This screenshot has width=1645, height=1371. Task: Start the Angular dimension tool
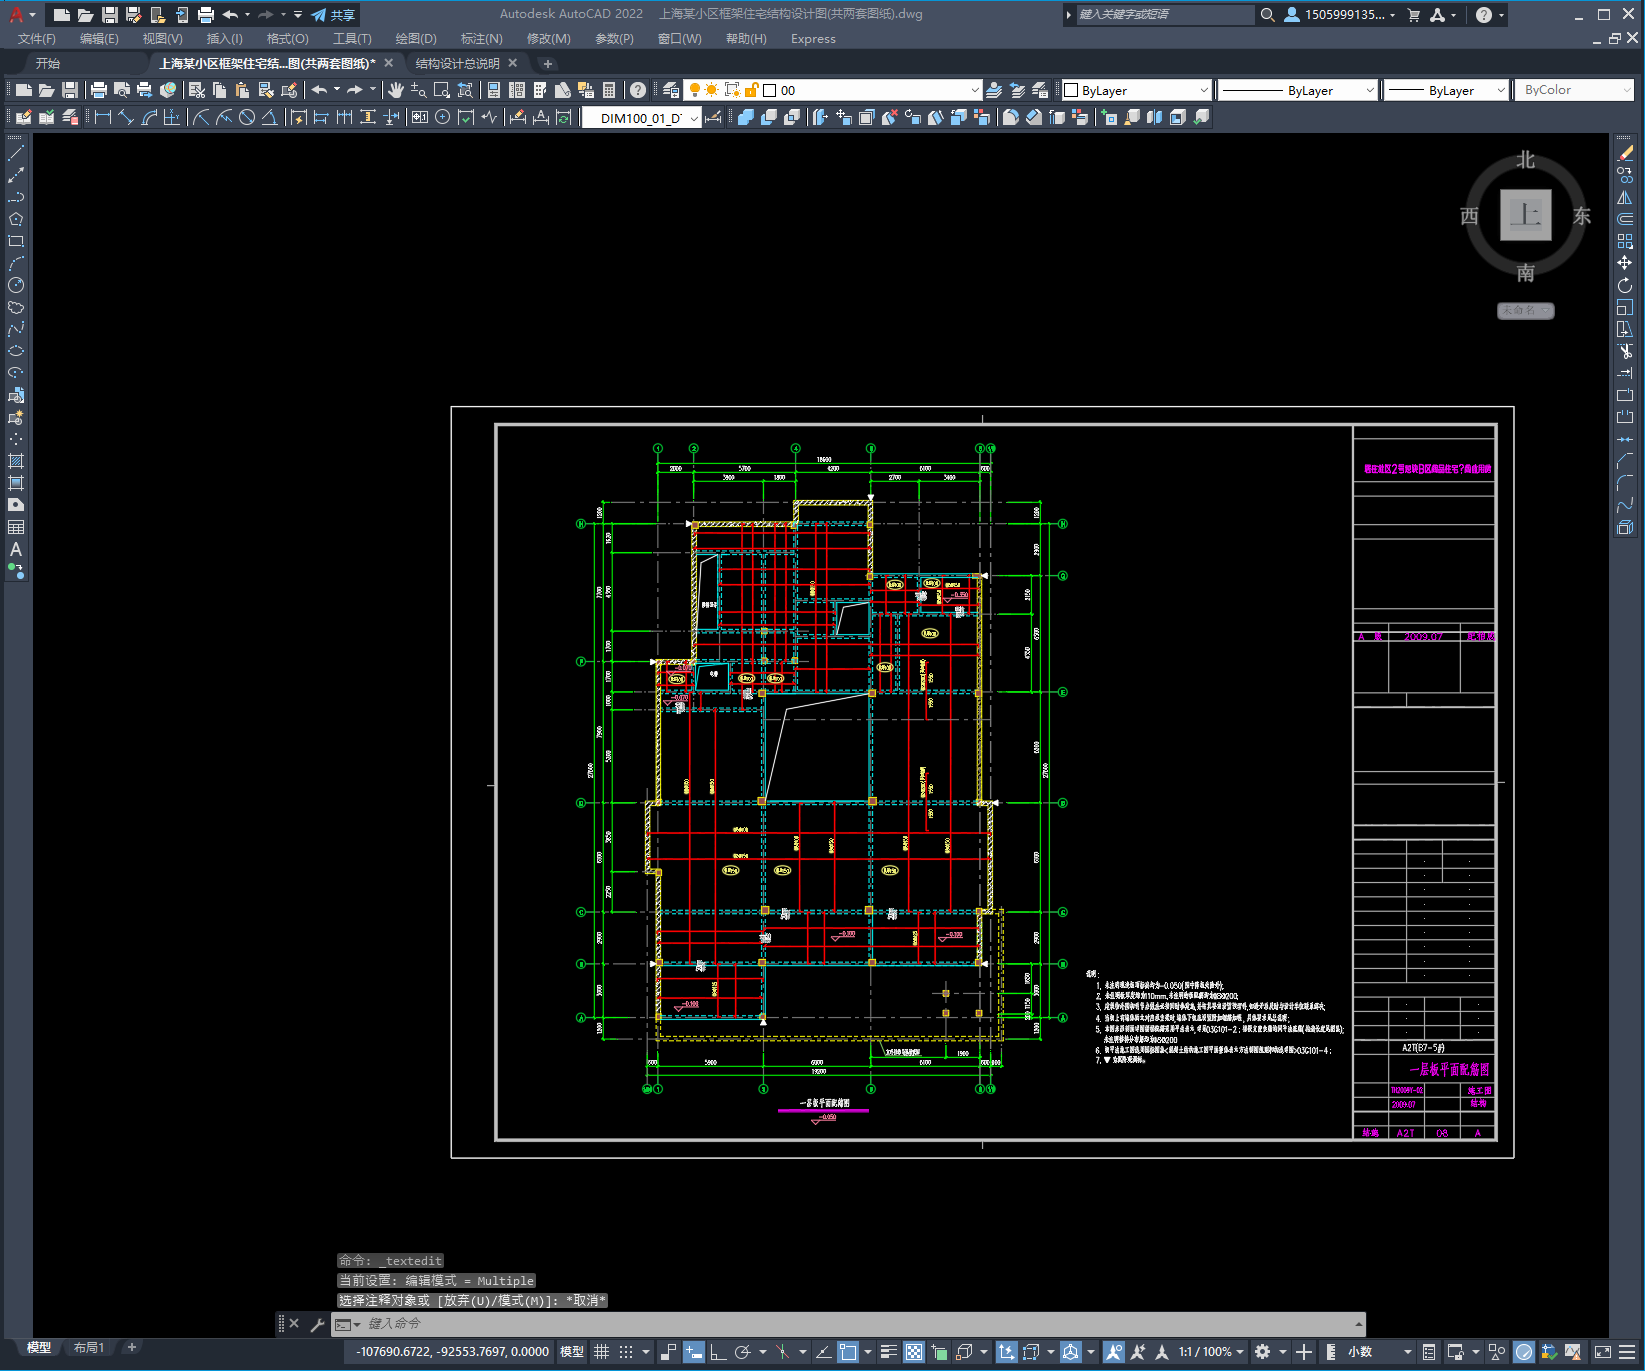269,117
